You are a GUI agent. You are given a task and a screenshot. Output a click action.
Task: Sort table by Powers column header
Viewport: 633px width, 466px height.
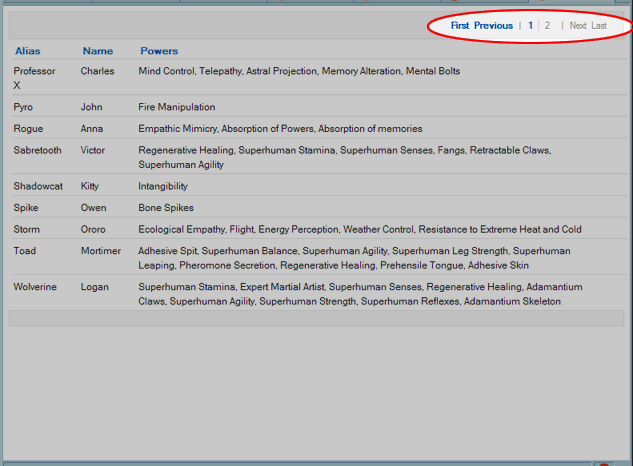pyautogui.click(x=159, y=51)
